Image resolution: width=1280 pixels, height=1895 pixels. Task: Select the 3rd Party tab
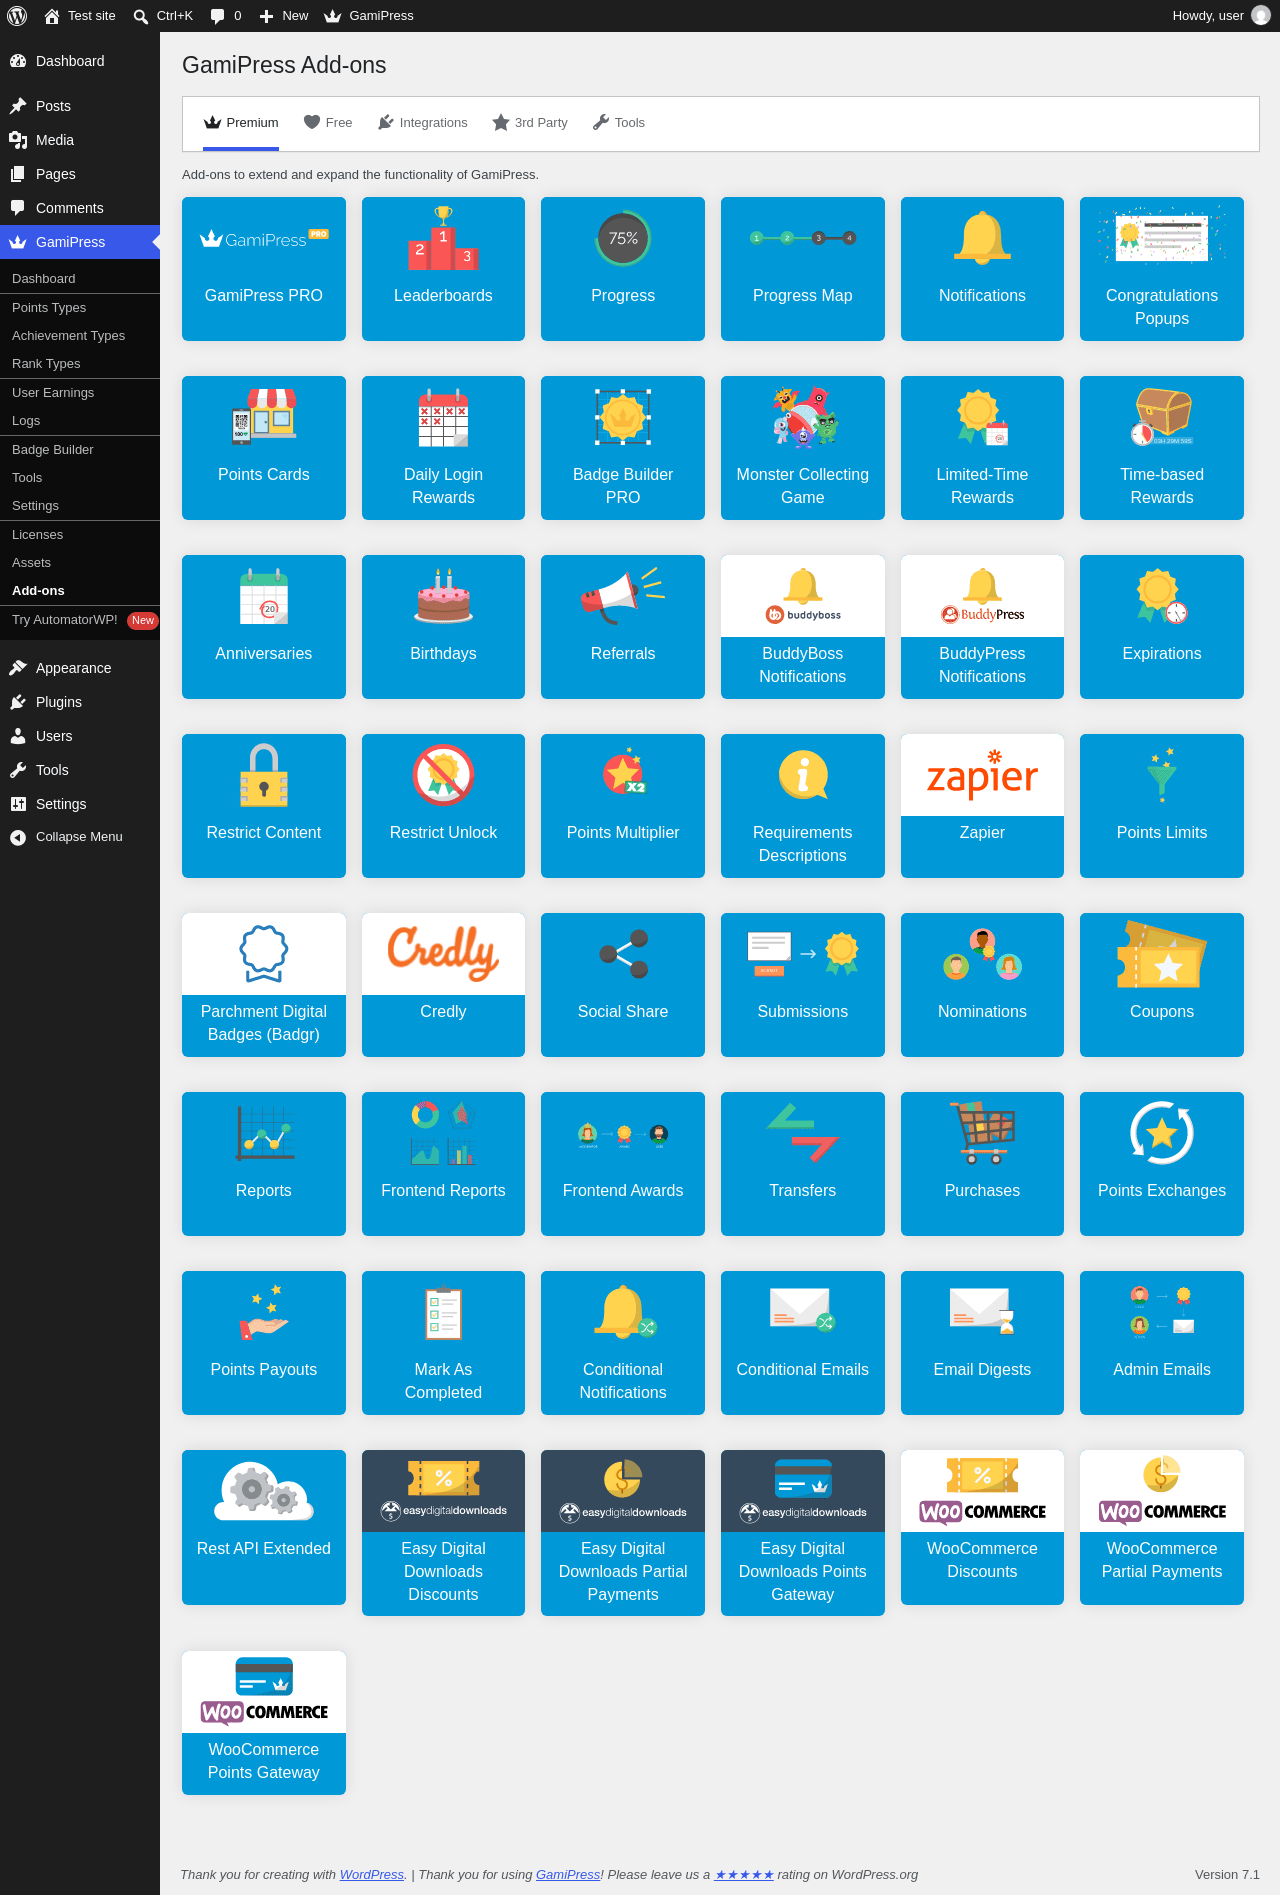(530, 123)
